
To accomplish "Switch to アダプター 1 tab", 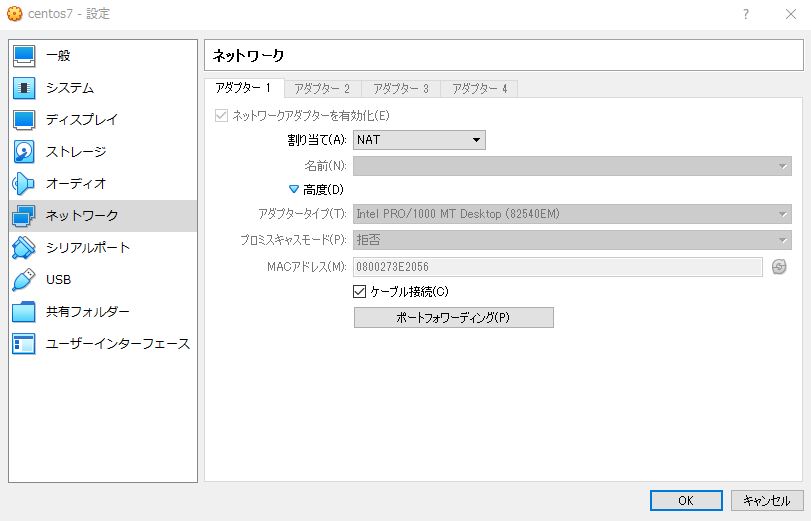I will pyautogui.click(x=244, y=88).
